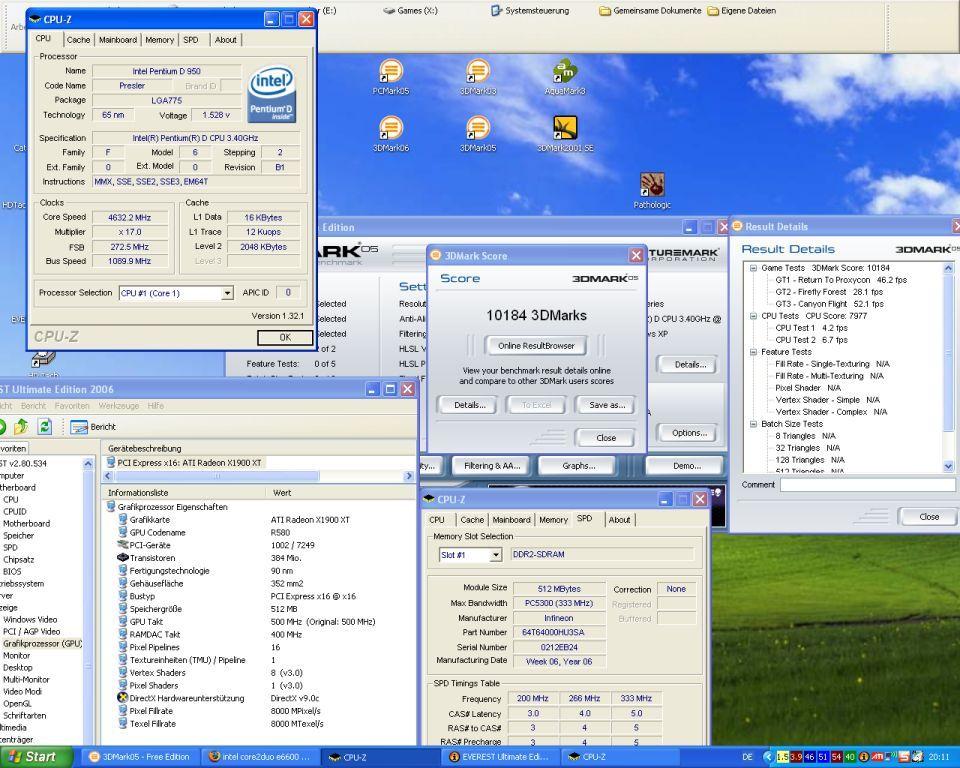
Task: Click the green 40 sensor tray icon
Action: (x=850, y=757)
